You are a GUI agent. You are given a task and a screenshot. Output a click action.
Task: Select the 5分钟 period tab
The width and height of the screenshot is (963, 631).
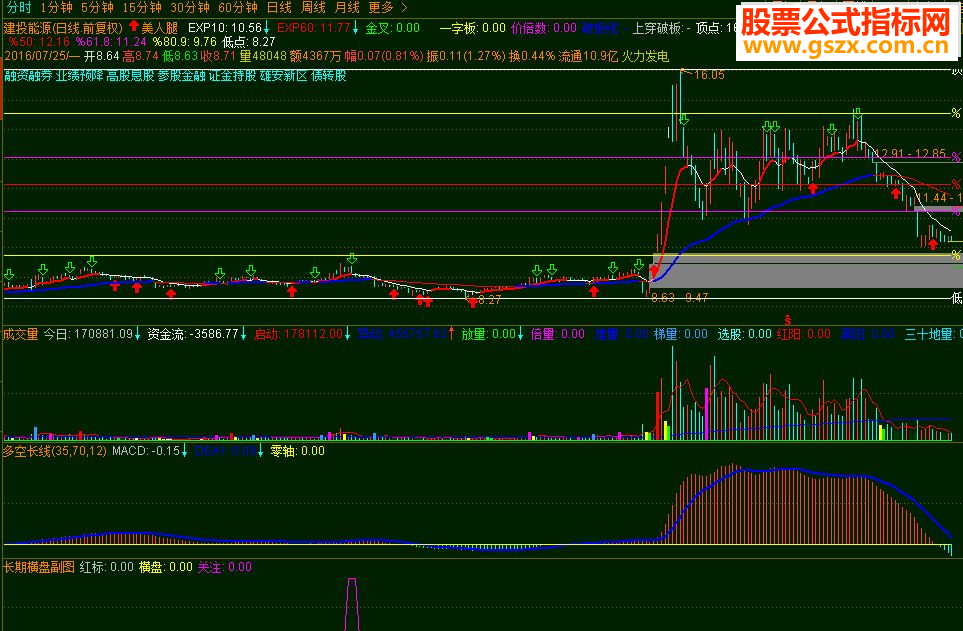[x=98, y=8]
